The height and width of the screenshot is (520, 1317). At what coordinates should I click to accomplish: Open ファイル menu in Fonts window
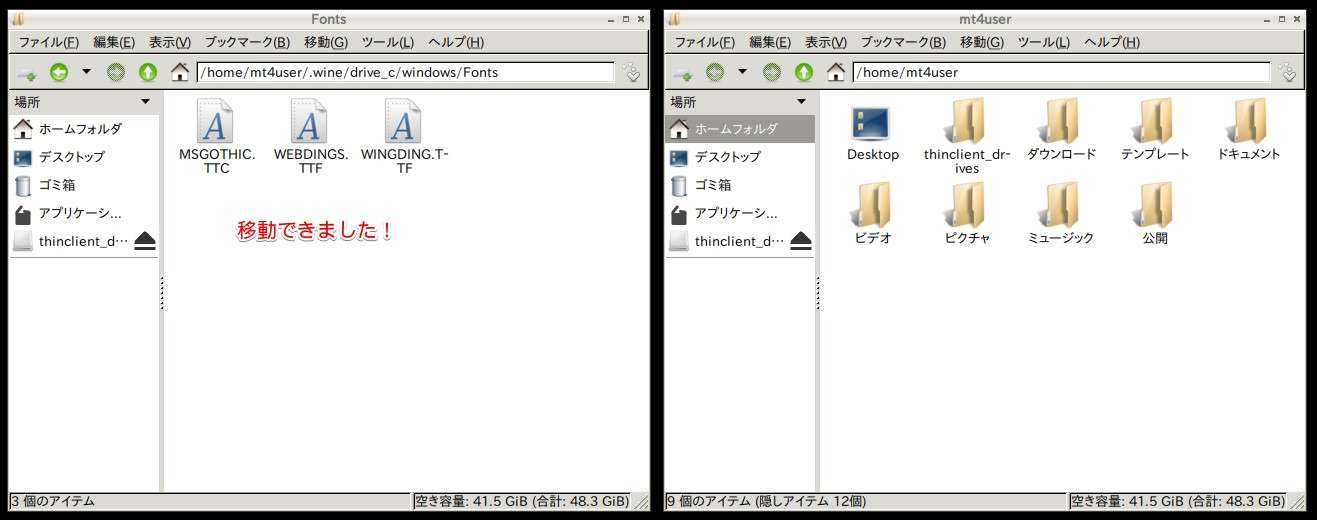(x=49, y=42)
